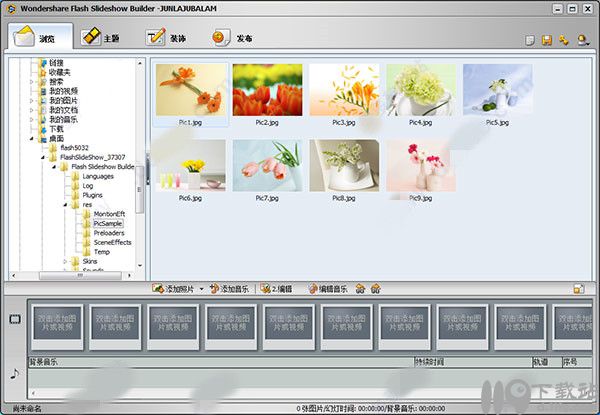
Task: Click the folder tree scroll-down arrow
Action: [140, 265]
